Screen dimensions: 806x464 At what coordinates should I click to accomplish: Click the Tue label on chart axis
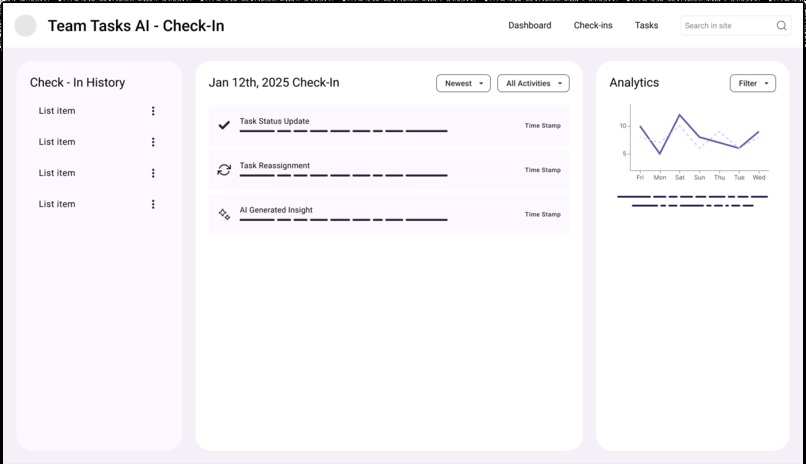(x=739, y=177)
